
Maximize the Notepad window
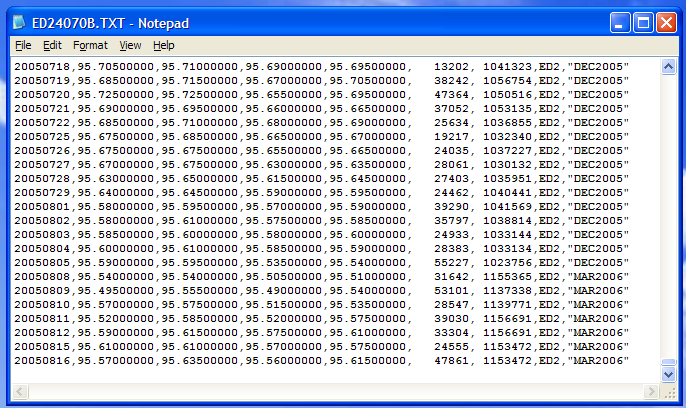click(x=642, y=22)
